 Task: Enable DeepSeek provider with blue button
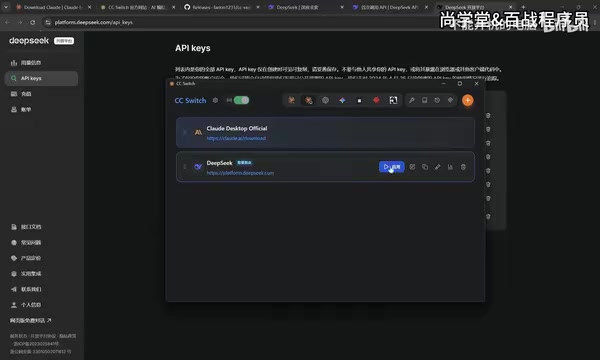coord(391,167)
